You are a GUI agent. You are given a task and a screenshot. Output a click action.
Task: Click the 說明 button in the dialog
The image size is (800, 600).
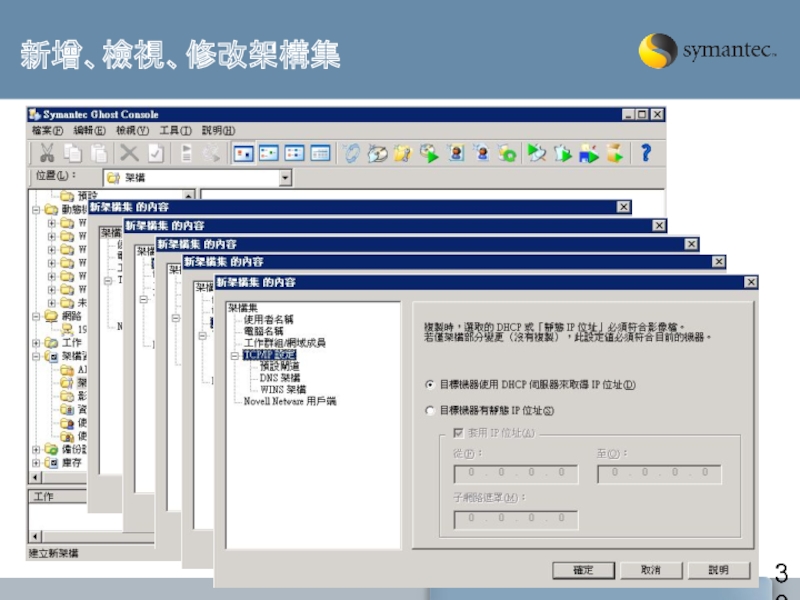(x=719, y=570)
